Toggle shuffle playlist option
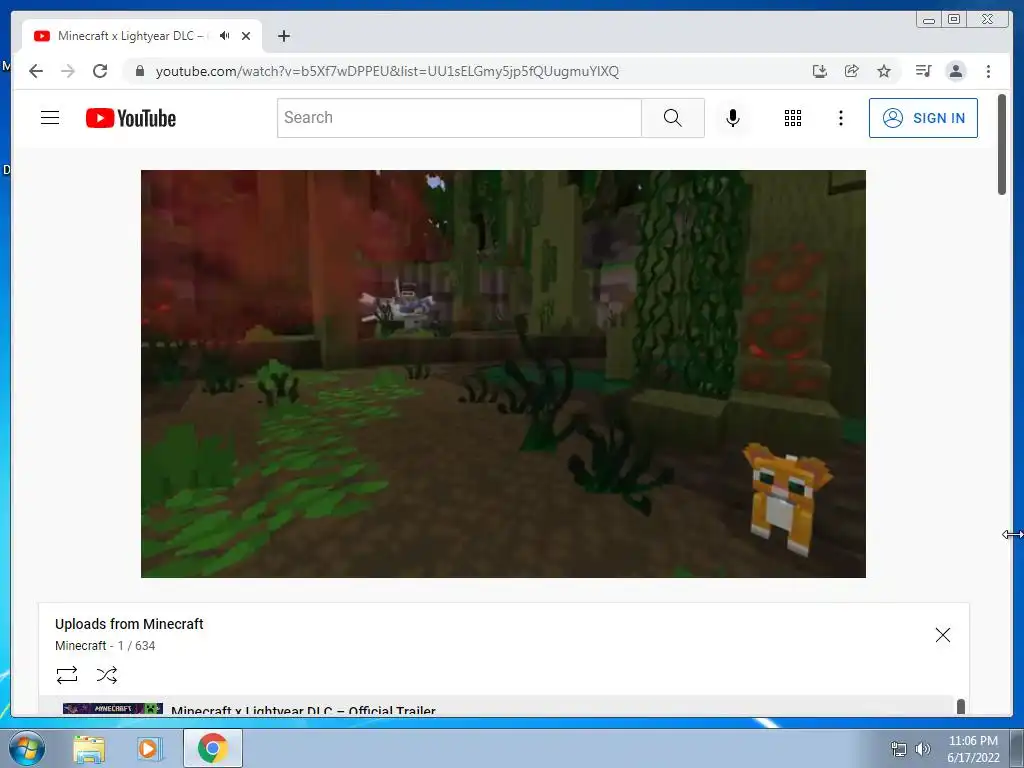Screen dimensions: 1024x768 click(106, 675)
